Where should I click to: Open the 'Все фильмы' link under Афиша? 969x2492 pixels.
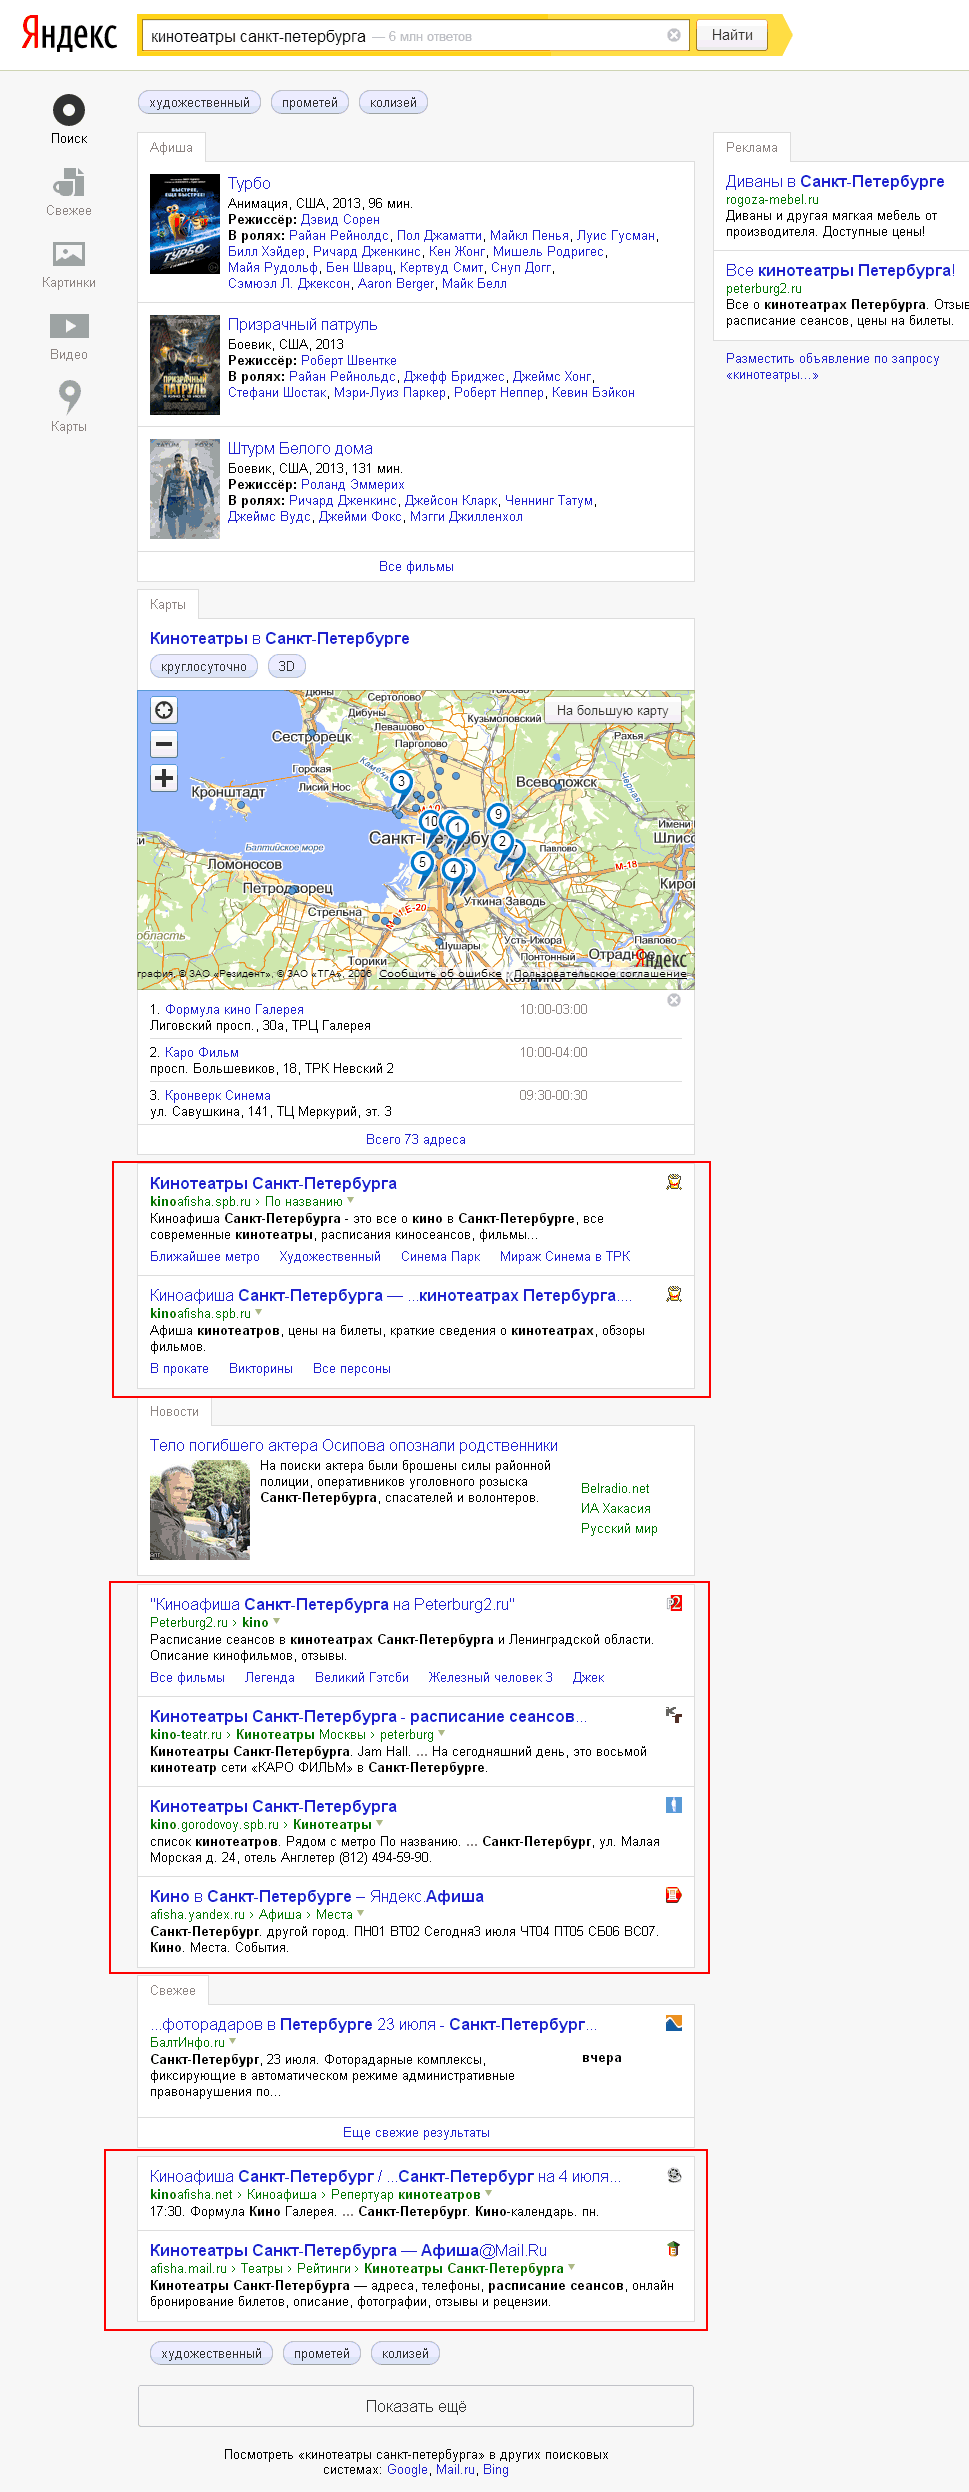pyautogui.click(x=416, y=566)
